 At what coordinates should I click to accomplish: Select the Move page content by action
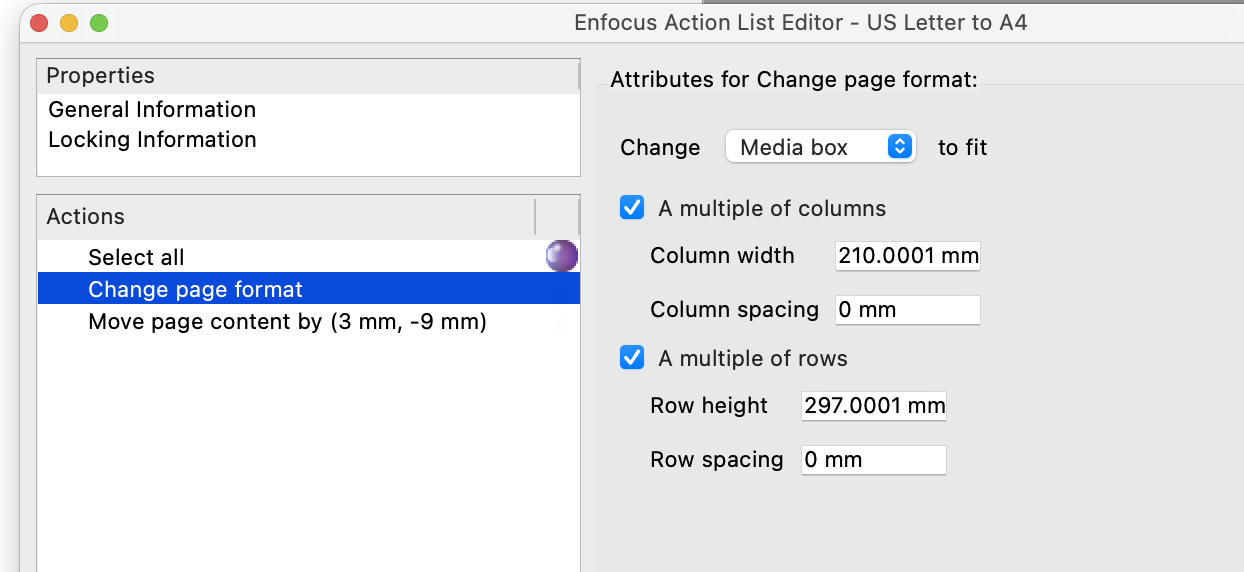[308, 322]
